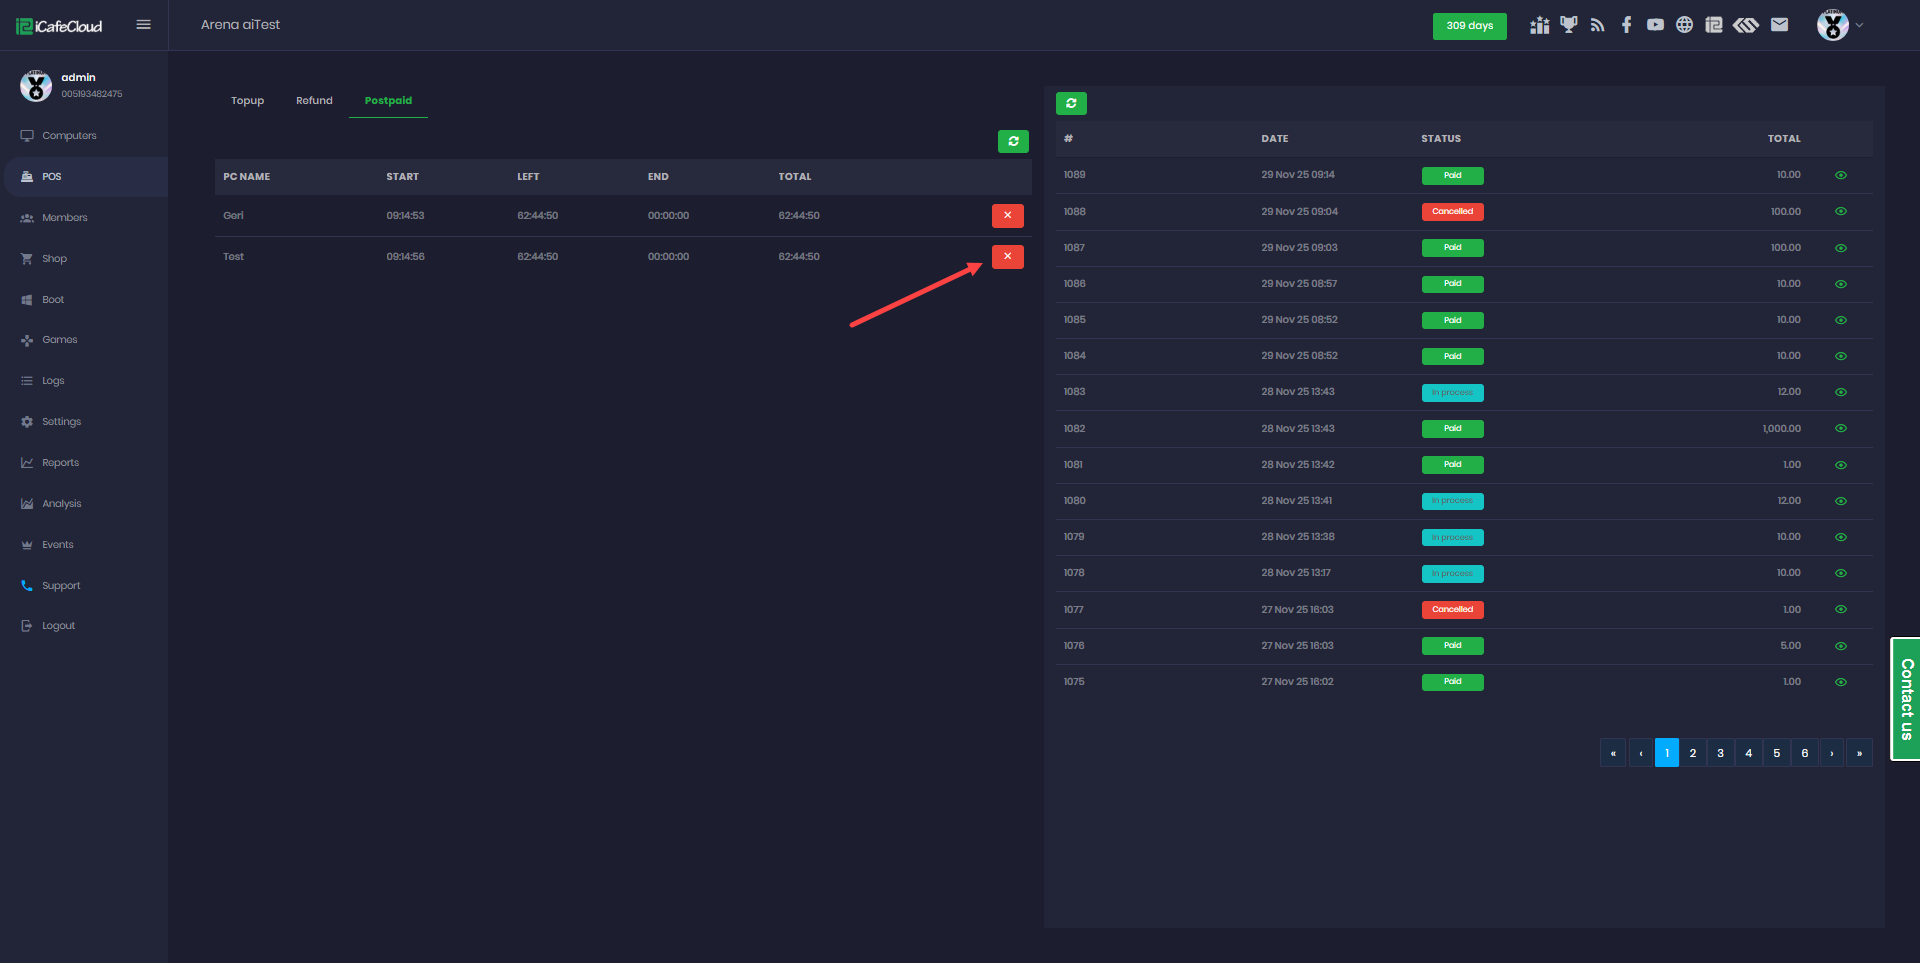The width and height of the screenshot is (1920, 963).
Task: View details of order 1089
Action: coord(1840,175)
